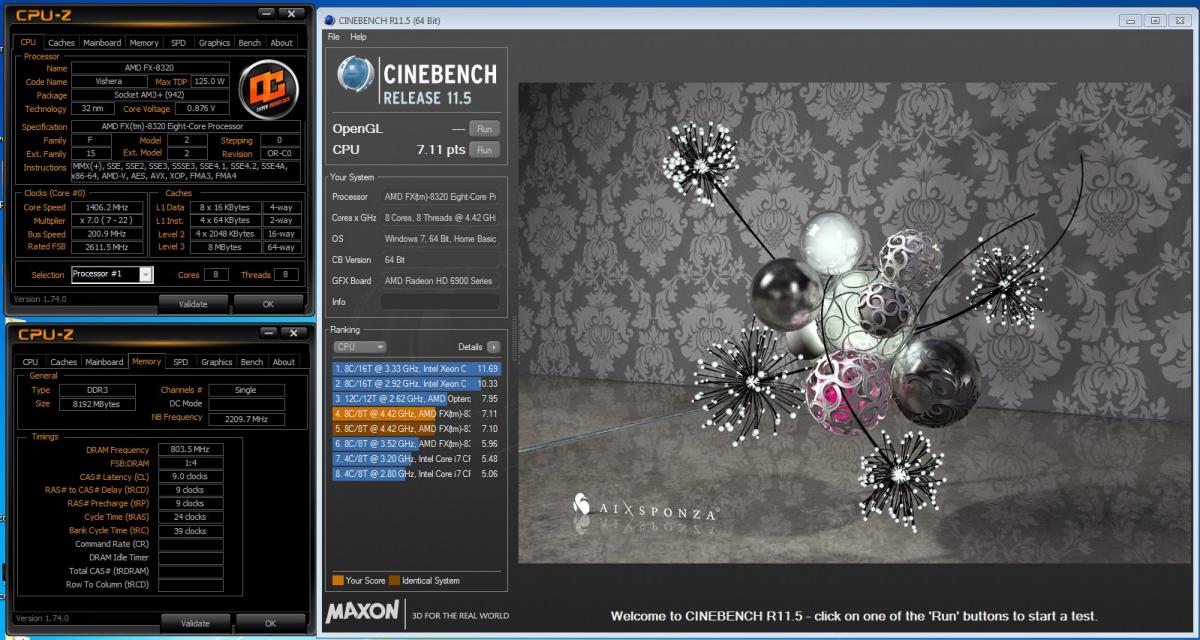Close the top CPU-Z window
The width and height of the screenshot is (1200, 640).
pyautogui.click(x=291, y=14)
